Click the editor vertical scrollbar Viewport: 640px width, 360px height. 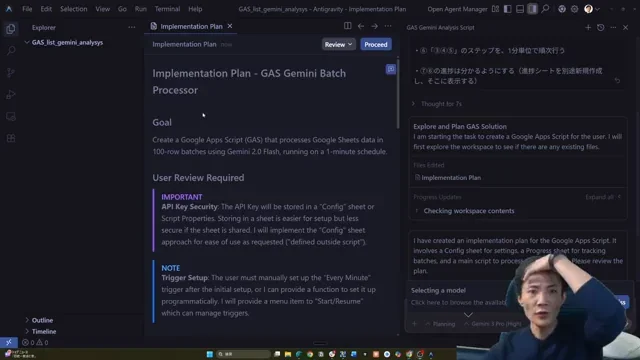click(x=398, y=94)
